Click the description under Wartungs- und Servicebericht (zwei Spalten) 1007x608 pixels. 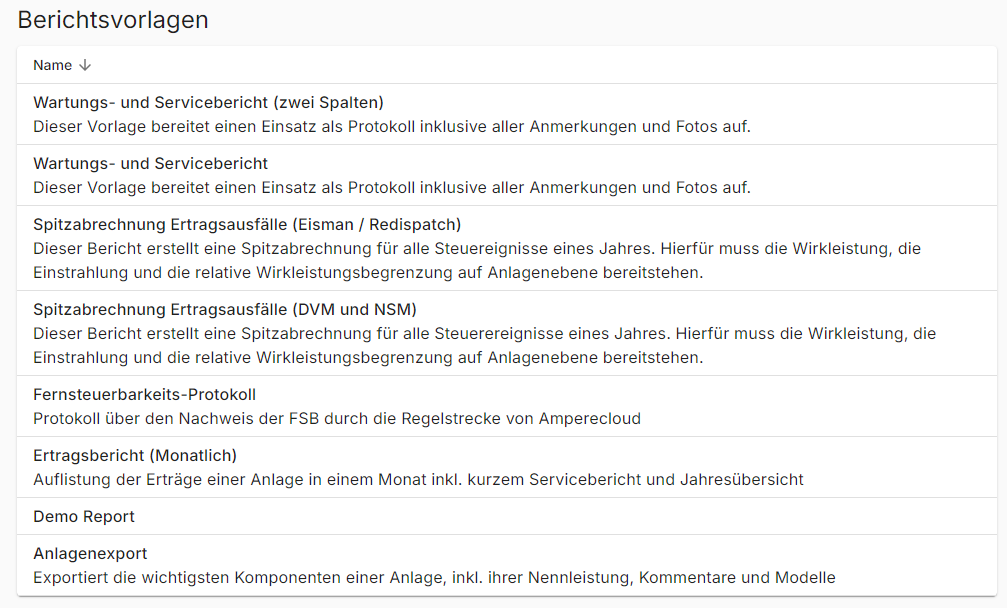click(391, 126)
